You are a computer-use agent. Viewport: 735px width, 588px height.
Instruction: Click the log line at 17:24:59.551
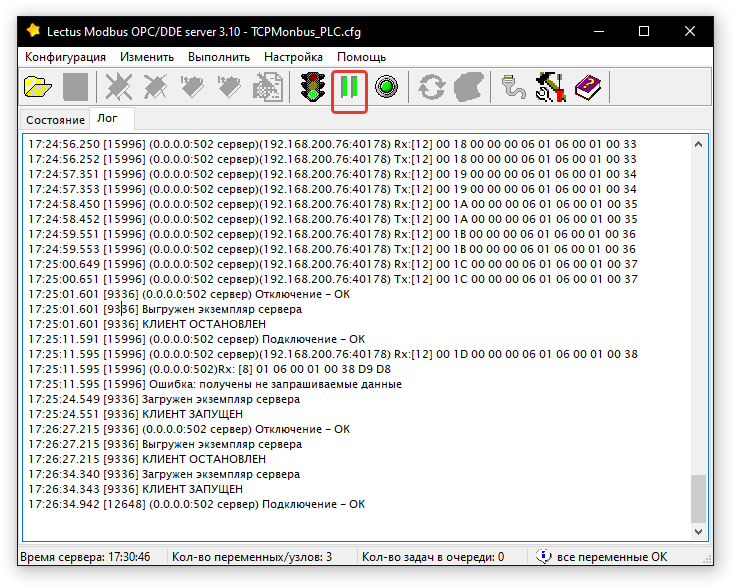[332, 234]
